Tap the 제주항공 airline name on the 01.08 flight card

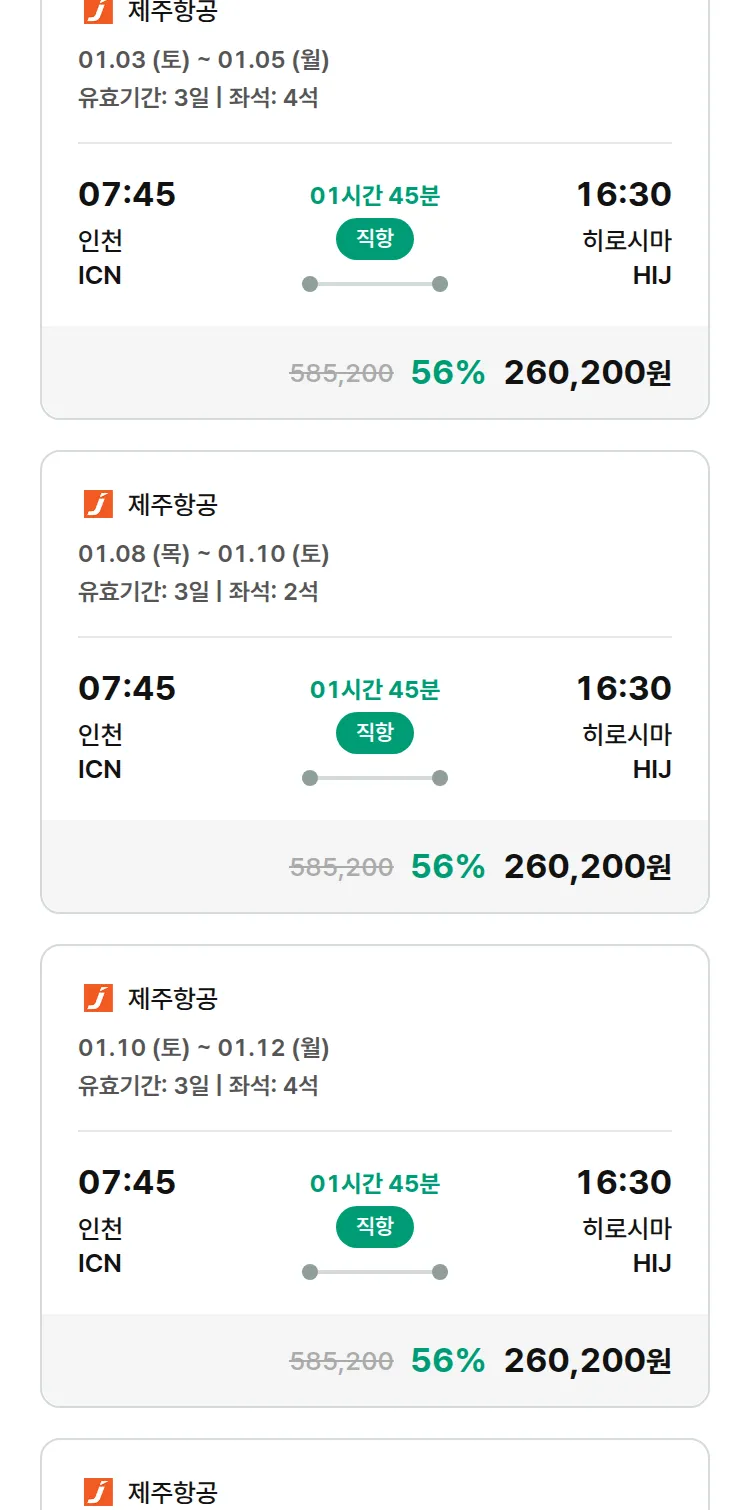click(172, 504)
